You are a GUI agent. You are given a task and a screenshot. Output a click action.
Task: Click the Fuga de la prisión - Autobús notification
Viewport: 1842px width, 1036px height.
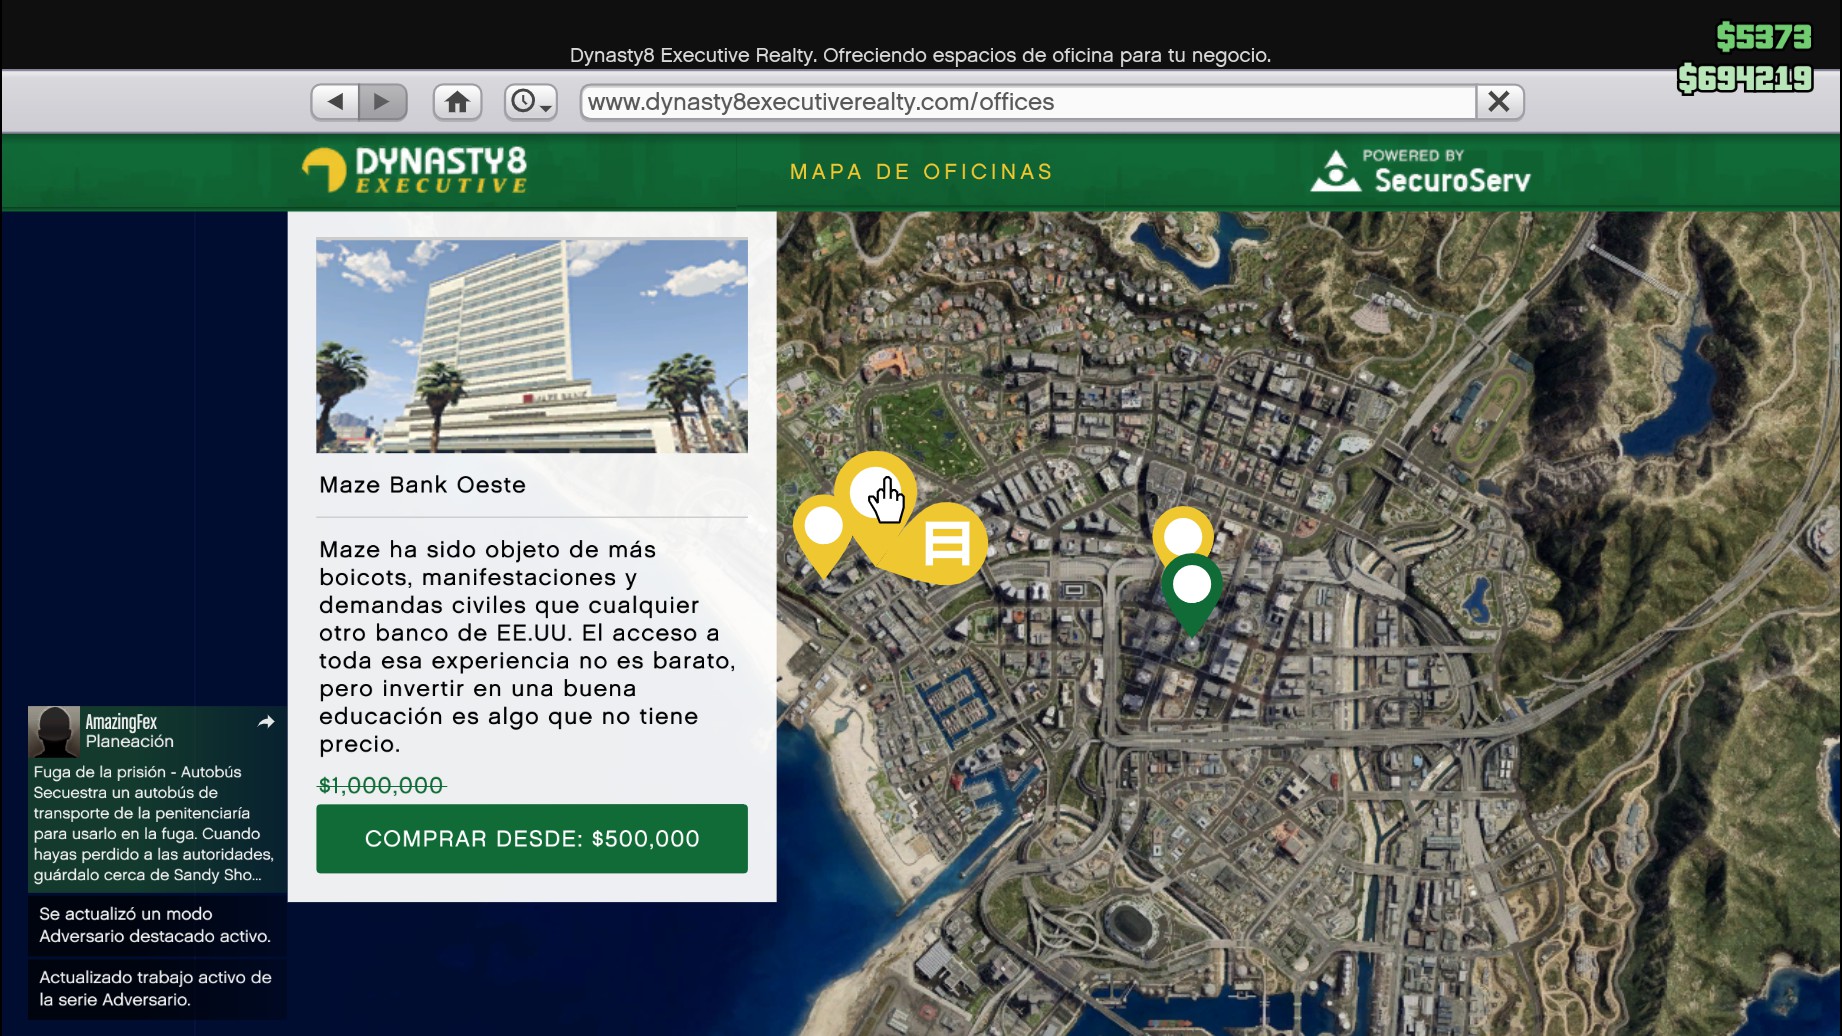[x=157, y=798]
